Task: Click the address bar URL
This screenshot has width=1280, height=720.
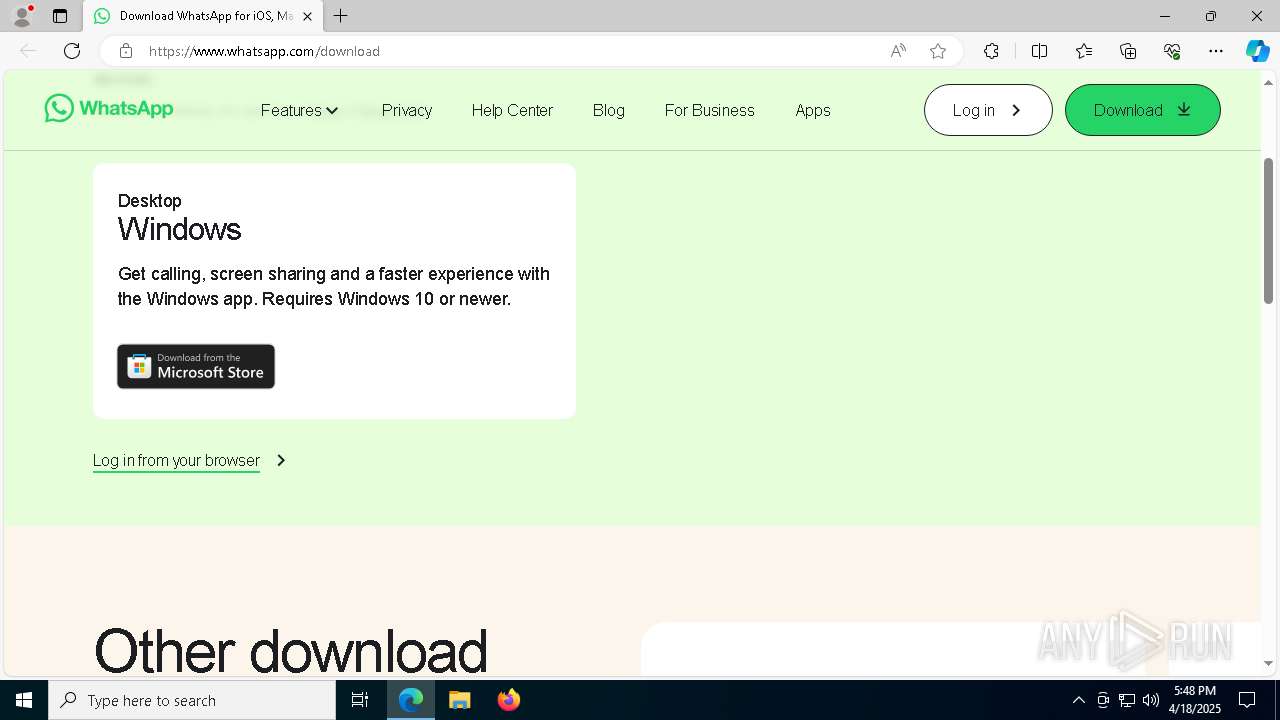Action: 264,51
